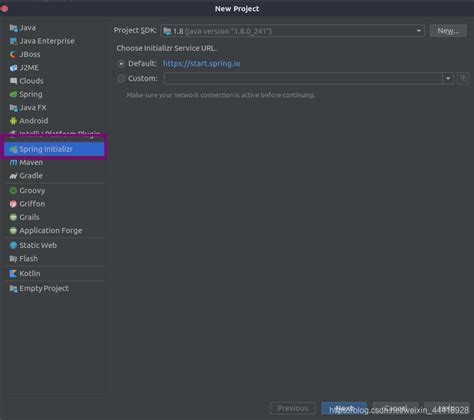Select the Grails icon
Screen dimensions: 474x420
click(13, 217)
